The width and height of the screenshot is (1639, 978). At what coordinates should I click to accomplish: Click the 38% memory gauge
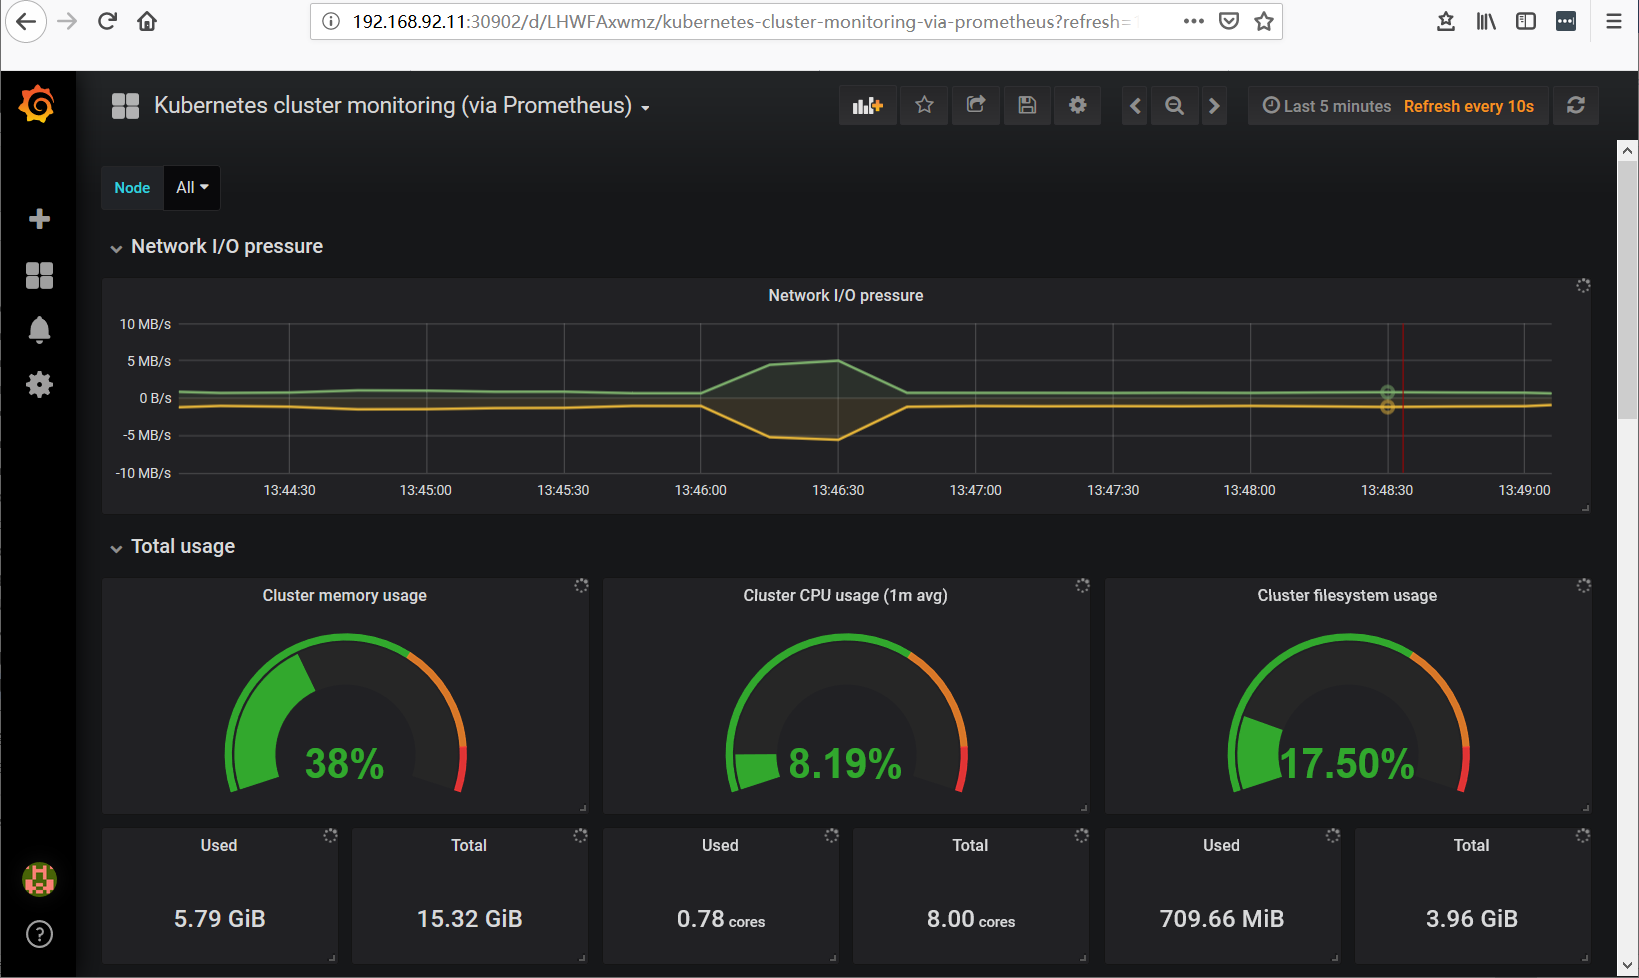(345, 714)
